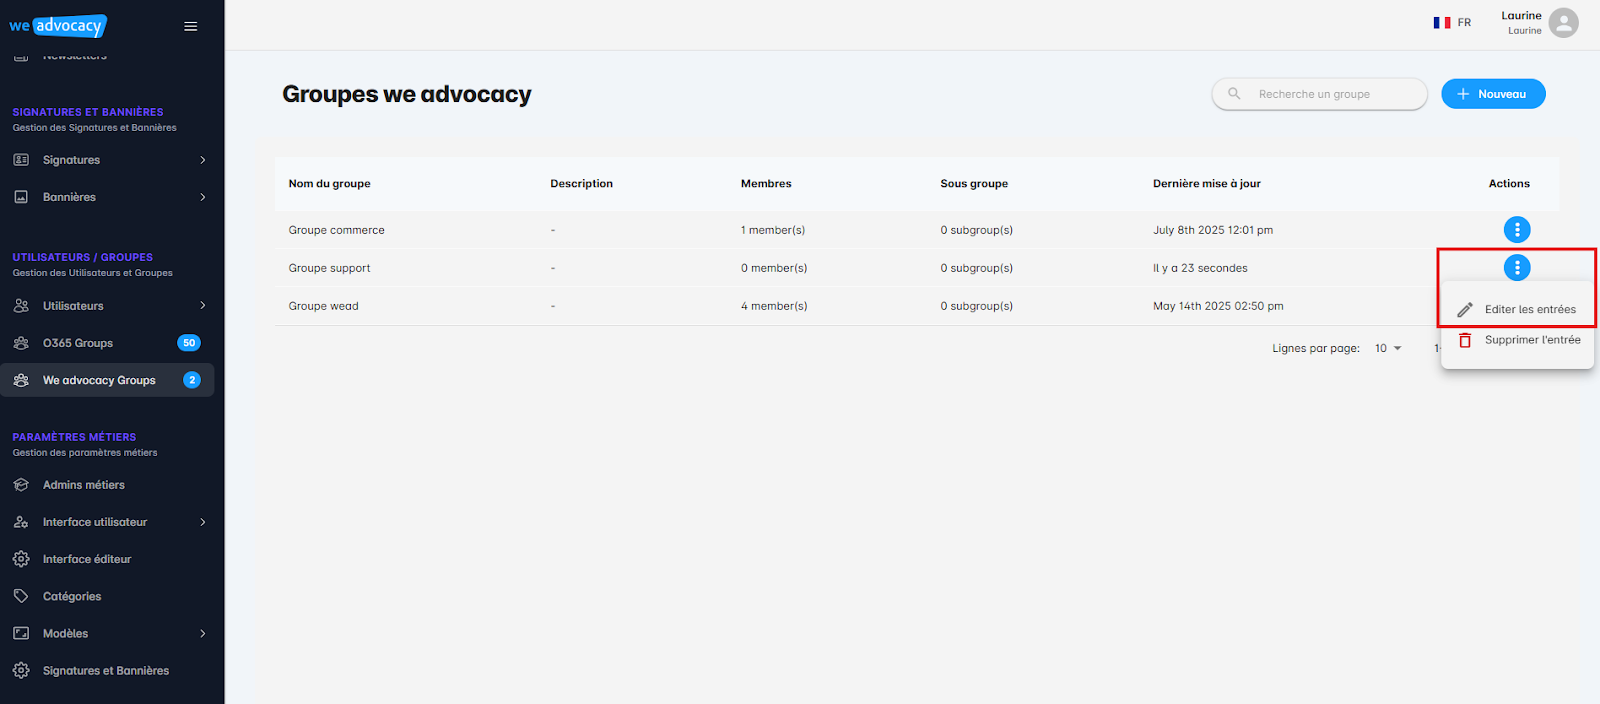Image resolution: width=1600 pixels, height=704 pixels.
Task: Click the Il y a 23 secondes cell
Action: coord(1200,268)
